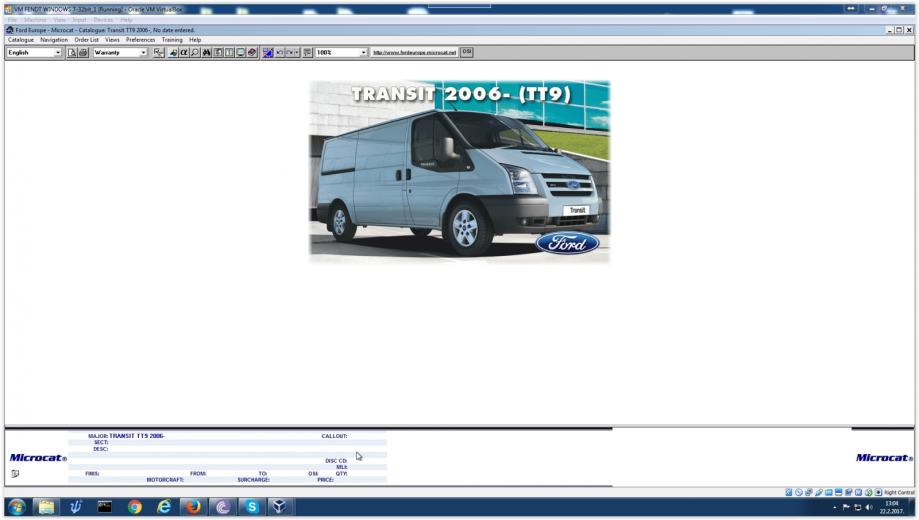Viewport: 919px width, 520px height.
Task: Launch Internet Explorer from taskbar
Action: point(164,507)
